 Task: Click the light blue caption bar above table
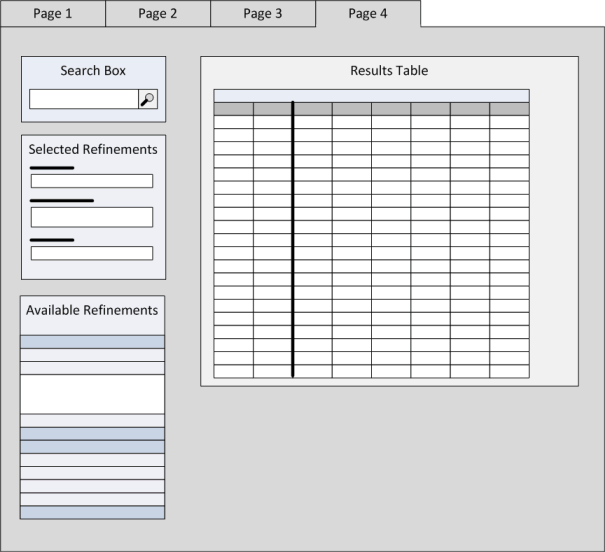tap(372, 96)
